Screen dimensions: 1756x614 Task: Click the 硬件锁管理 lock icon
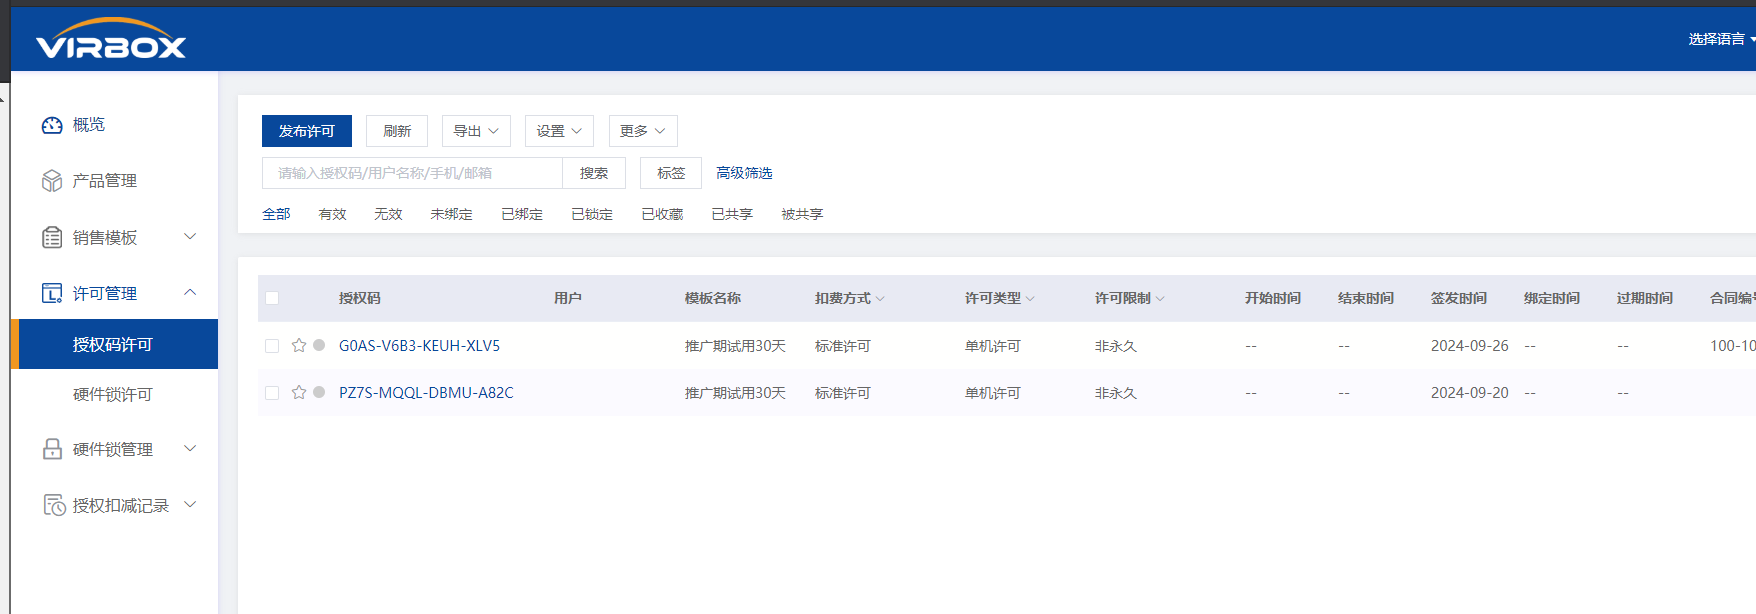[x=52, y=449]
